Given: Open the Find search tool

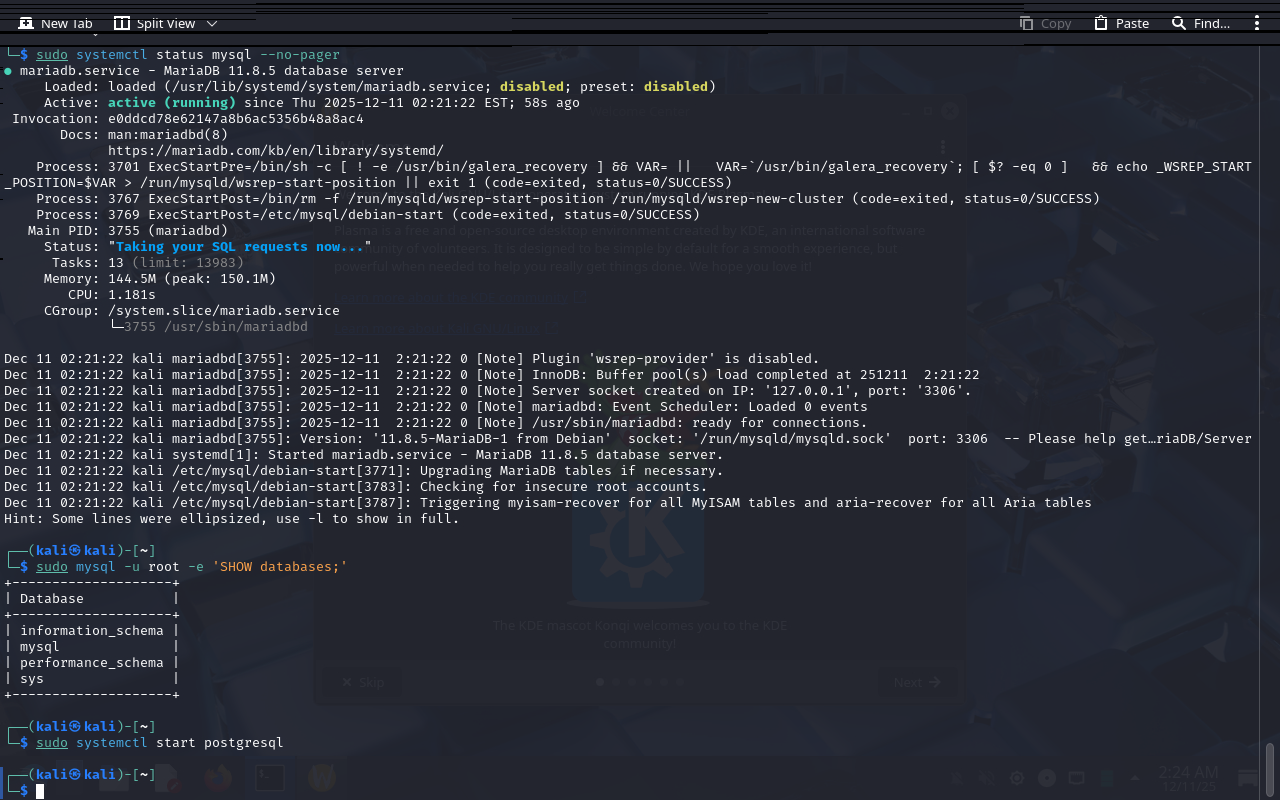Looking at the screenshot, I should (1200, 23).
